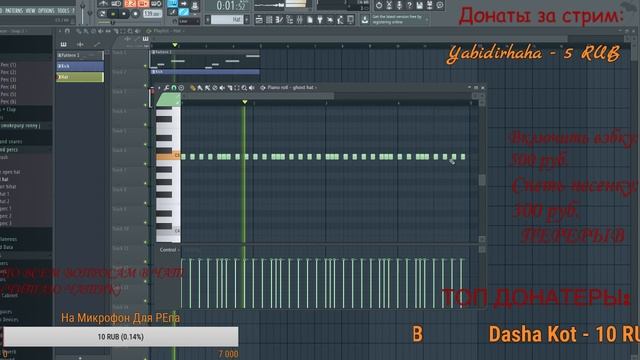
Task: Click the undo history icon in top right
Action: point(379,5)
